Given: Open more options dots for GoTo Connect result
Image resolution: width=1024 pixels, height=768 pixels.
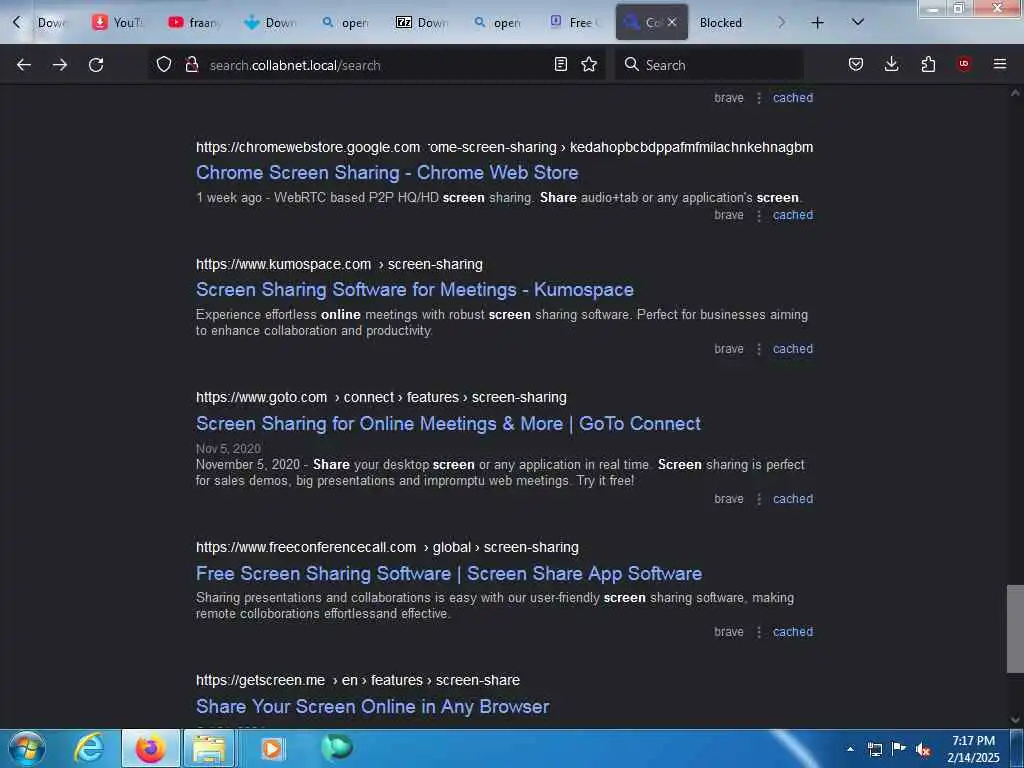Looking at the screenshot, I should click(x=759, y=499).
